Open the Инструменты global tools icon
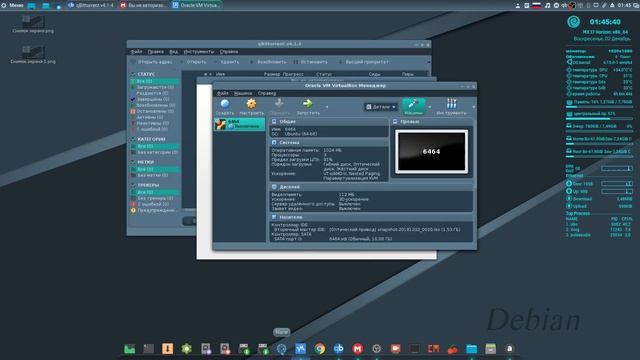The image size is (640, 360). click(451, 104)
